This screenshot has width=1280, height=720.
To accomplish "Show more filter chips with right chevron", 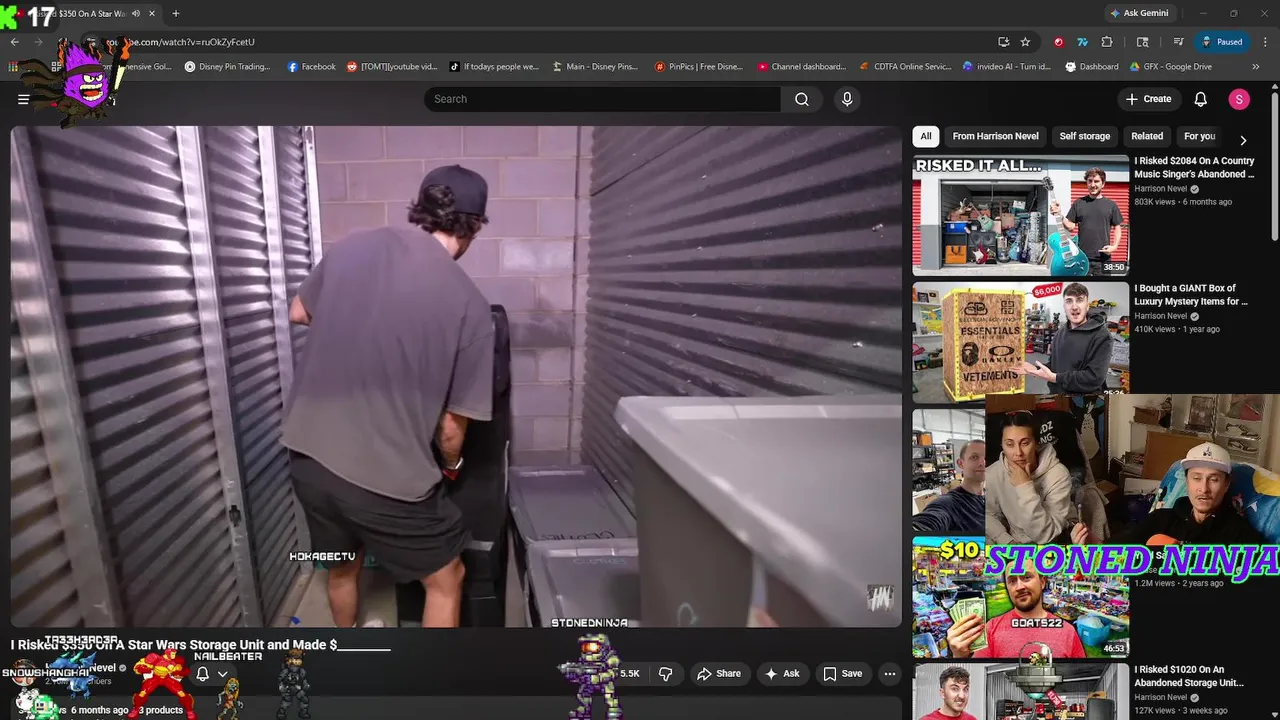I will click(x=1243, y=140).
